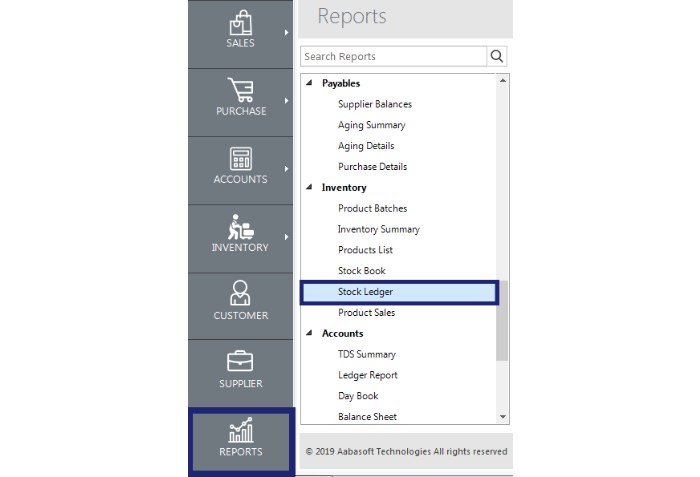Expand the Sales submenu arrow

pos(286,33)
